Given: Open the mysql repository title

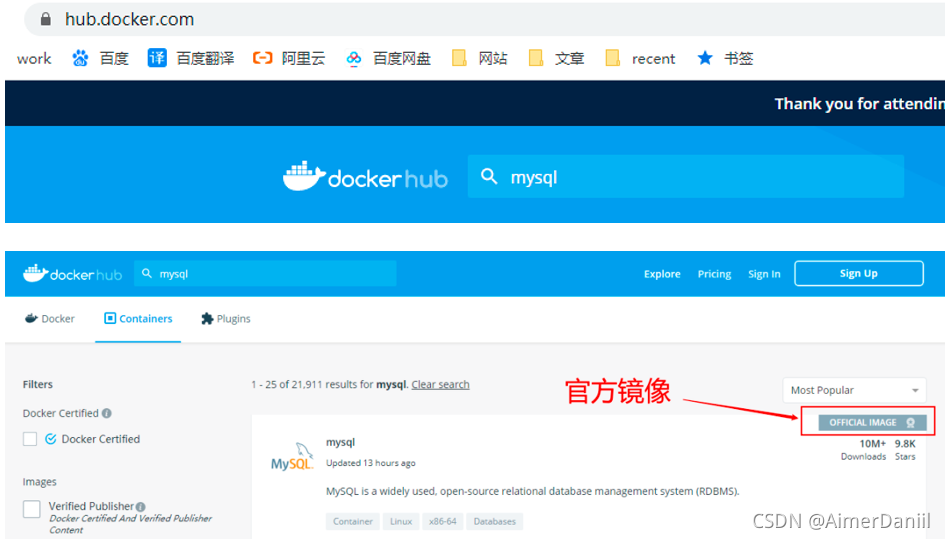Looking at the screenshot, I should (341, 442).
